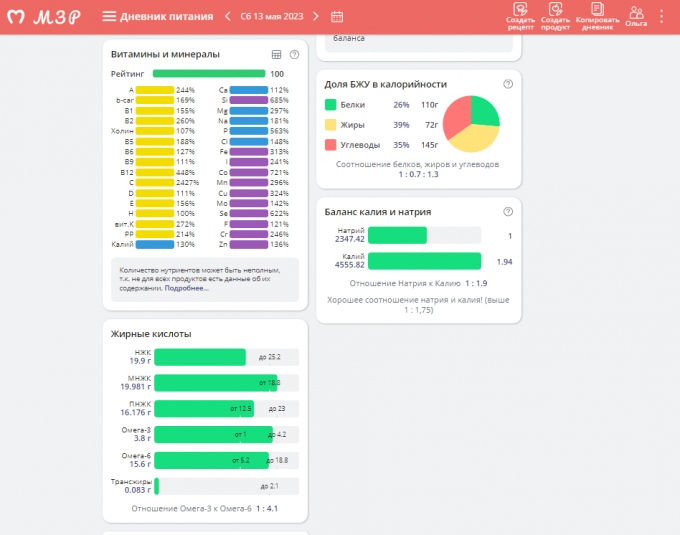
Task: Show table view of Витамины и минералы
Action: [x=277, y=54]
